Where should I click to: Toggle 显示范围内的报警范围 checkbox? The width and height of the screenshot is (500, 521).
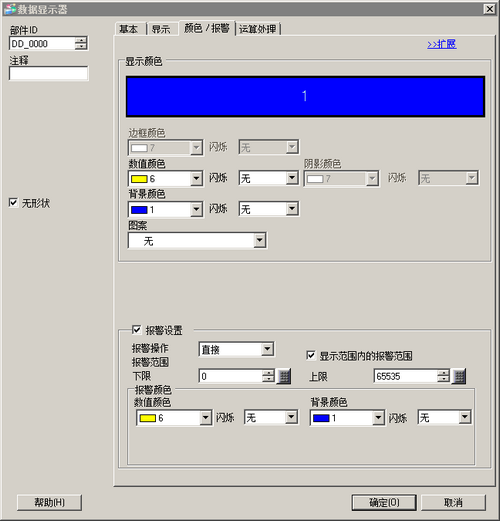tap(310, 355)
